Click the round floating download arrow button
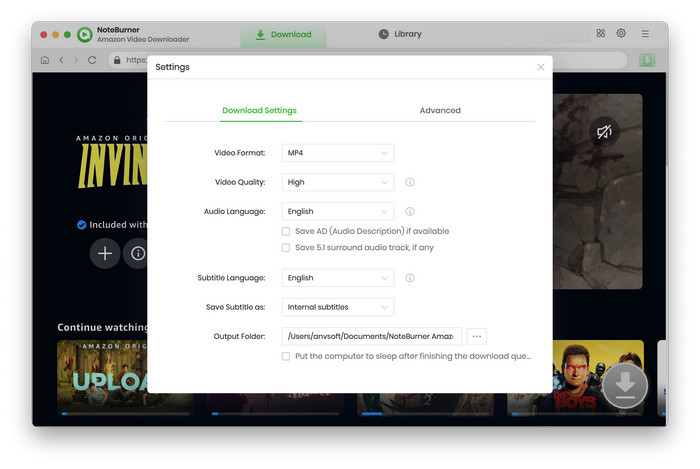The image size is (700, 469). point(625,386)
